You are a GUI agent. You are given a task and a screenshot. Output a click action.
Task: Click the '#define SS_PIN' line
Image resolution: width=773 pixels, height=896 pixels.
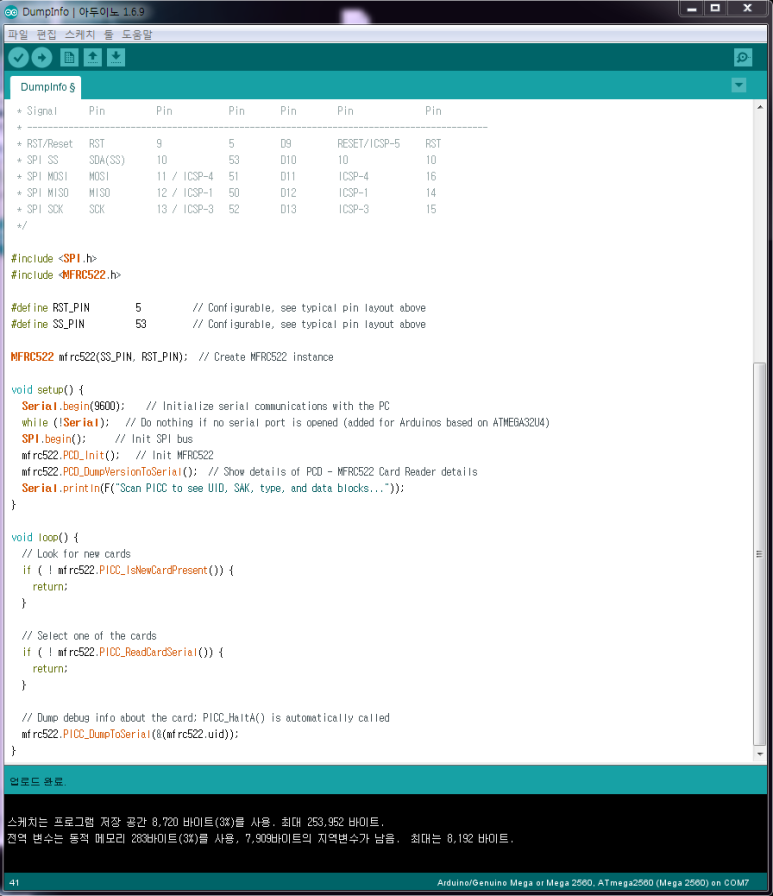tap(218, 324)
